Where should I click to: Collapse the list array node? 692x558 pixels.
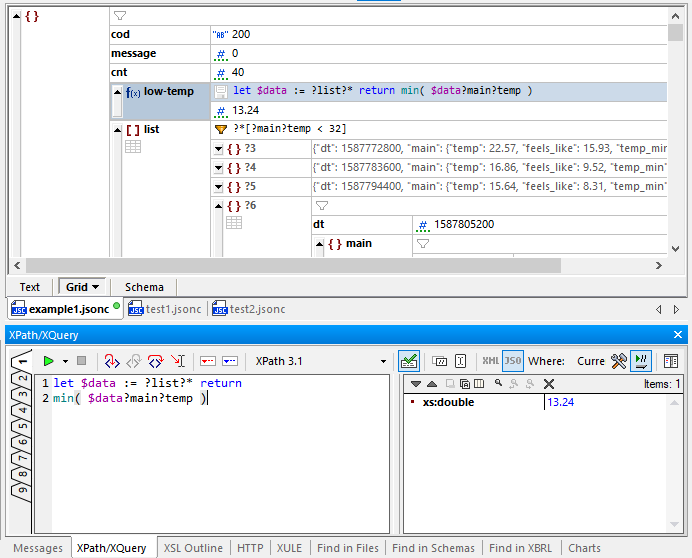pos(117,129)
